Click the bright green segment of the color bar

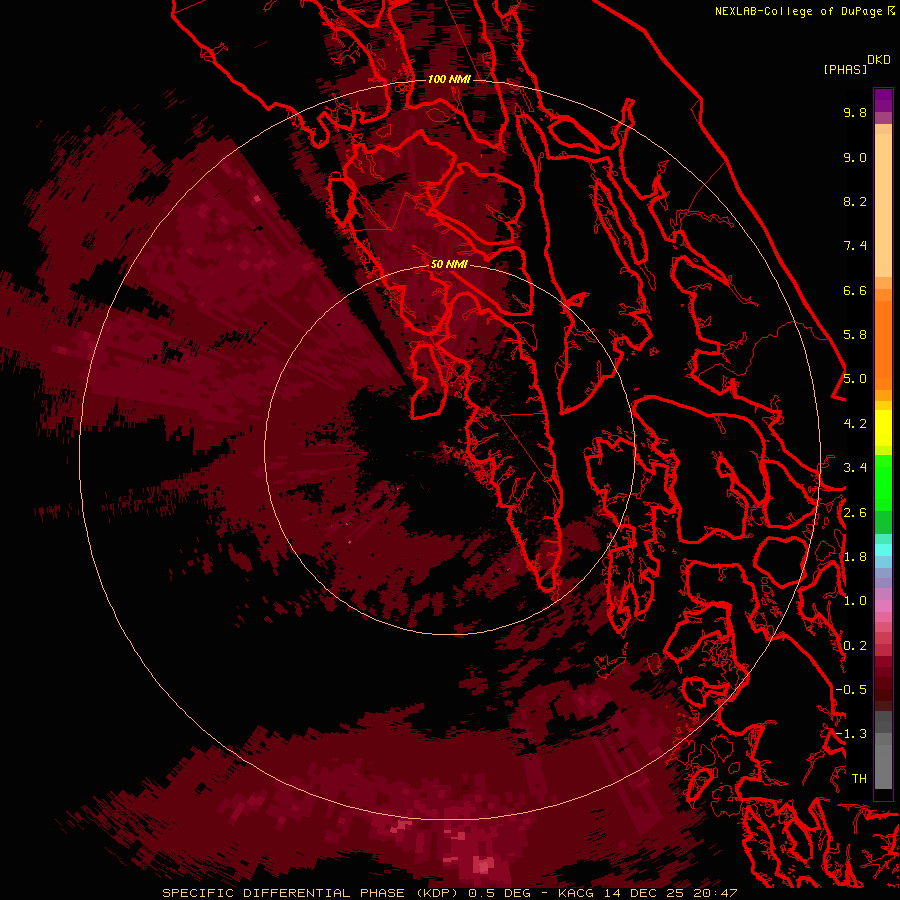coord(883,482)
